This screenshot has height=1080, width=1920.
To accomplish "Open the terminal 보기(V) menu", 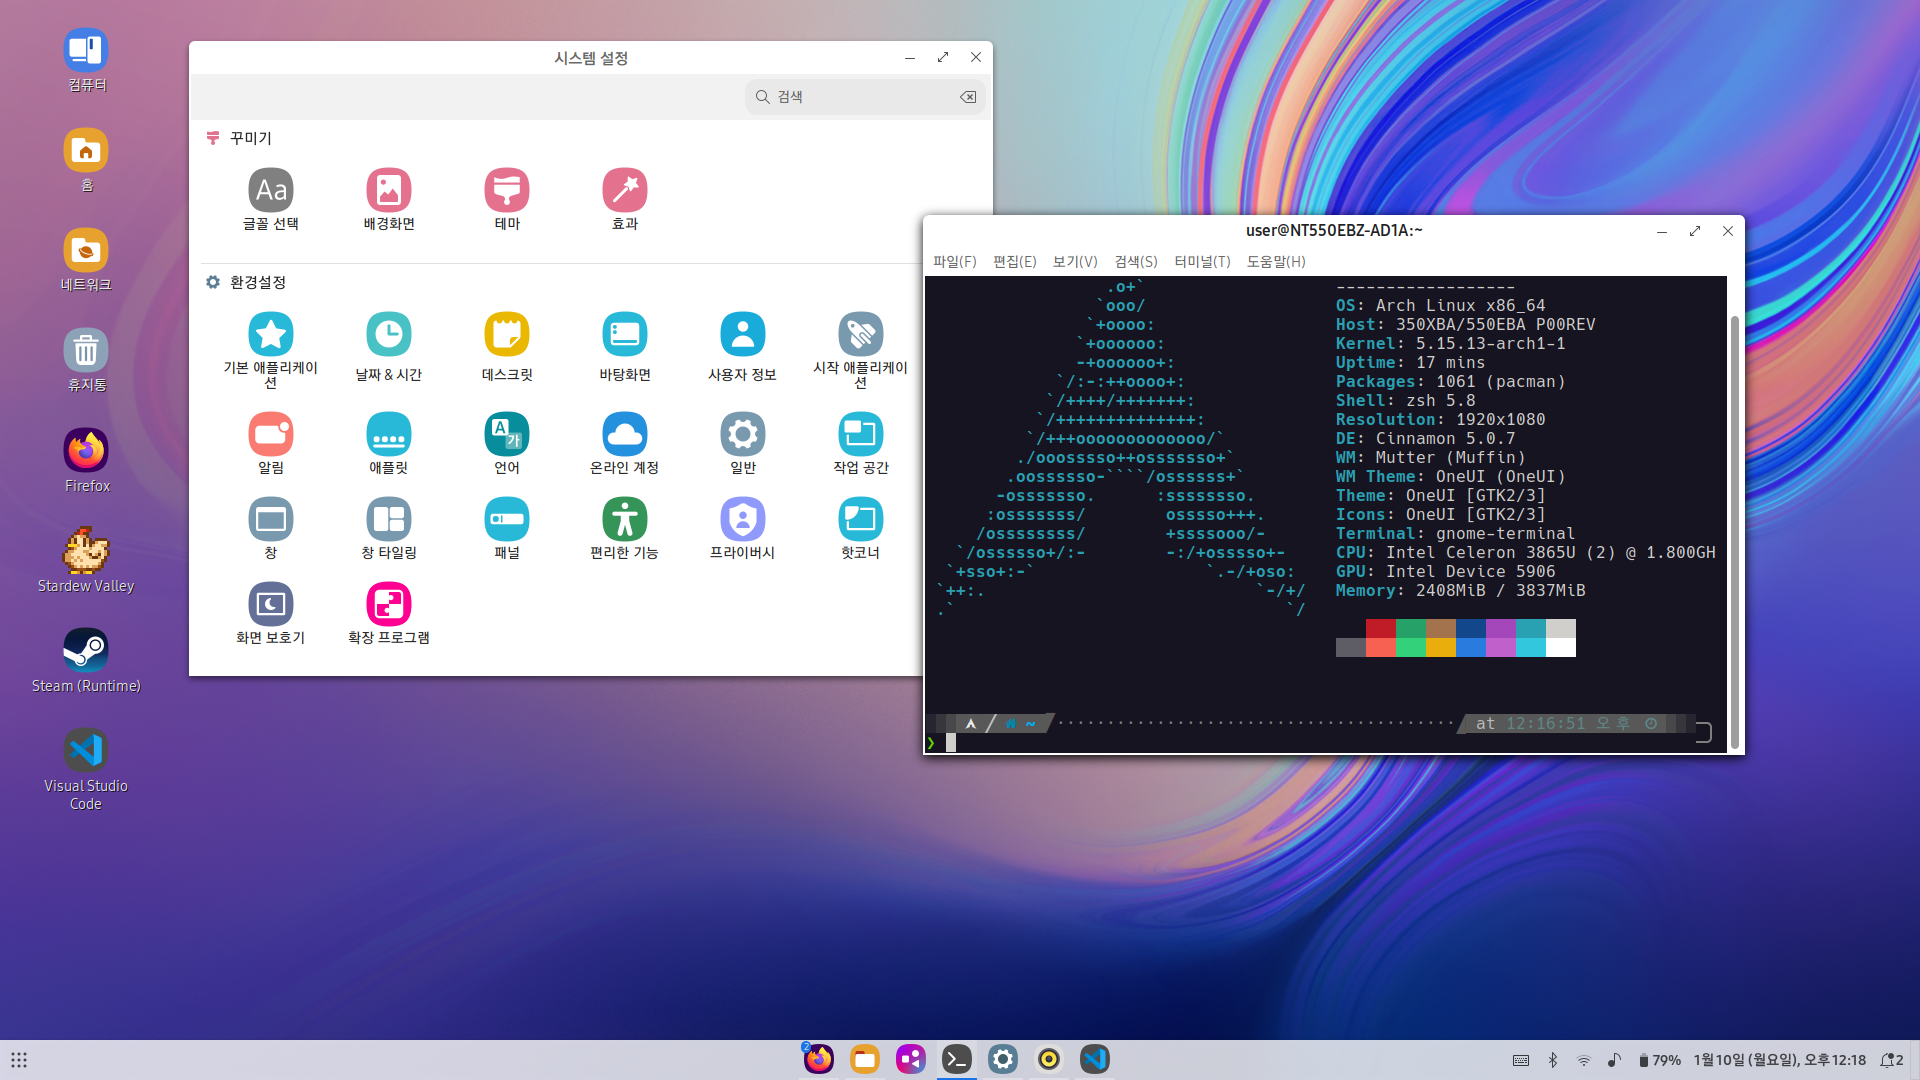I will tap(1075, 262).
